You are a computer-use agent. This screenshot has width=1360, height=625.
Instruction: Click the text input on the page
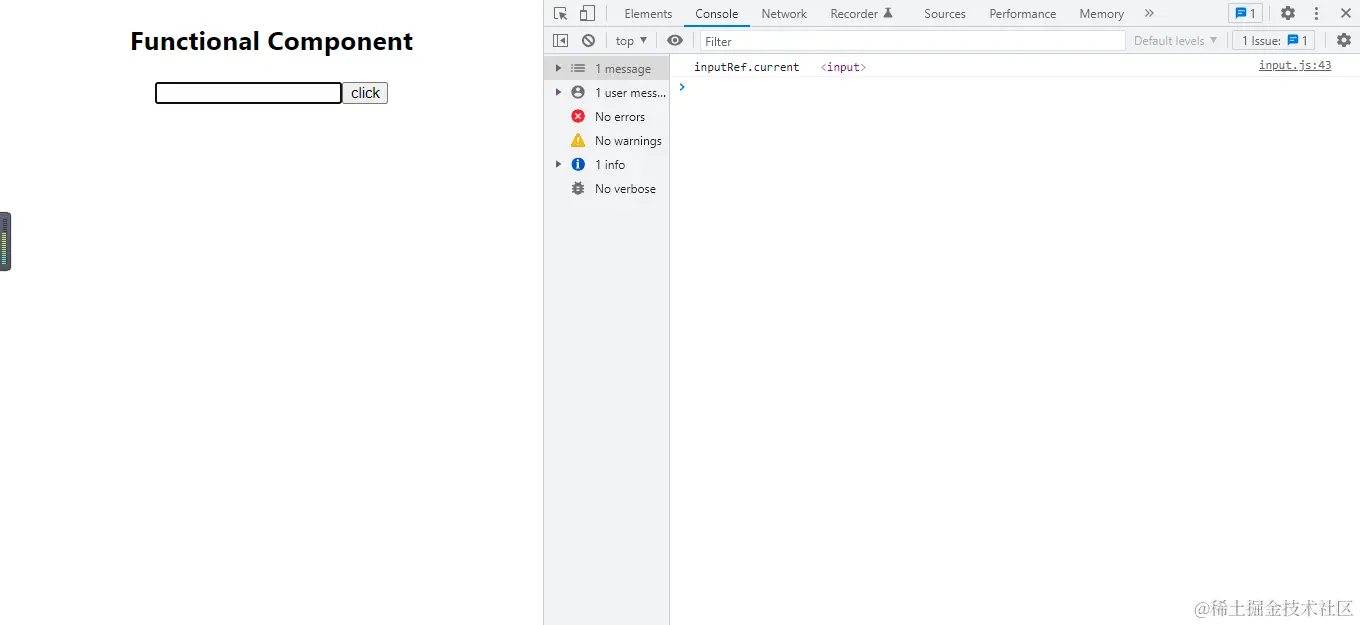click(x=248, y=93)
